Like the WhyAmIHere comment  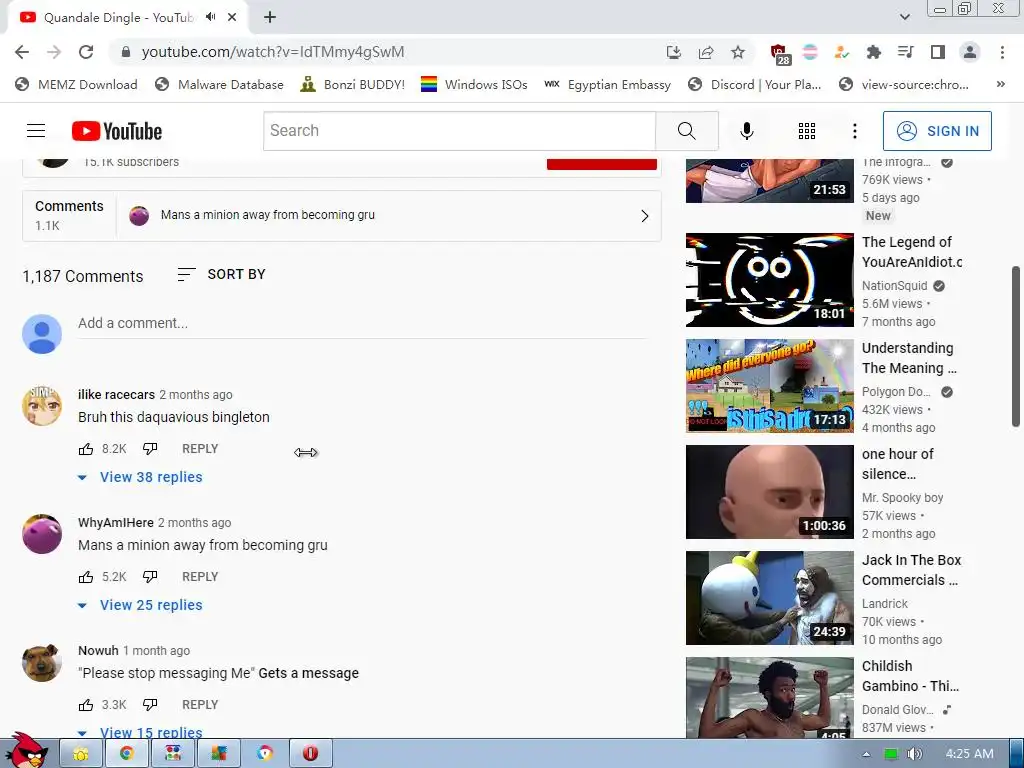point(86,577)
